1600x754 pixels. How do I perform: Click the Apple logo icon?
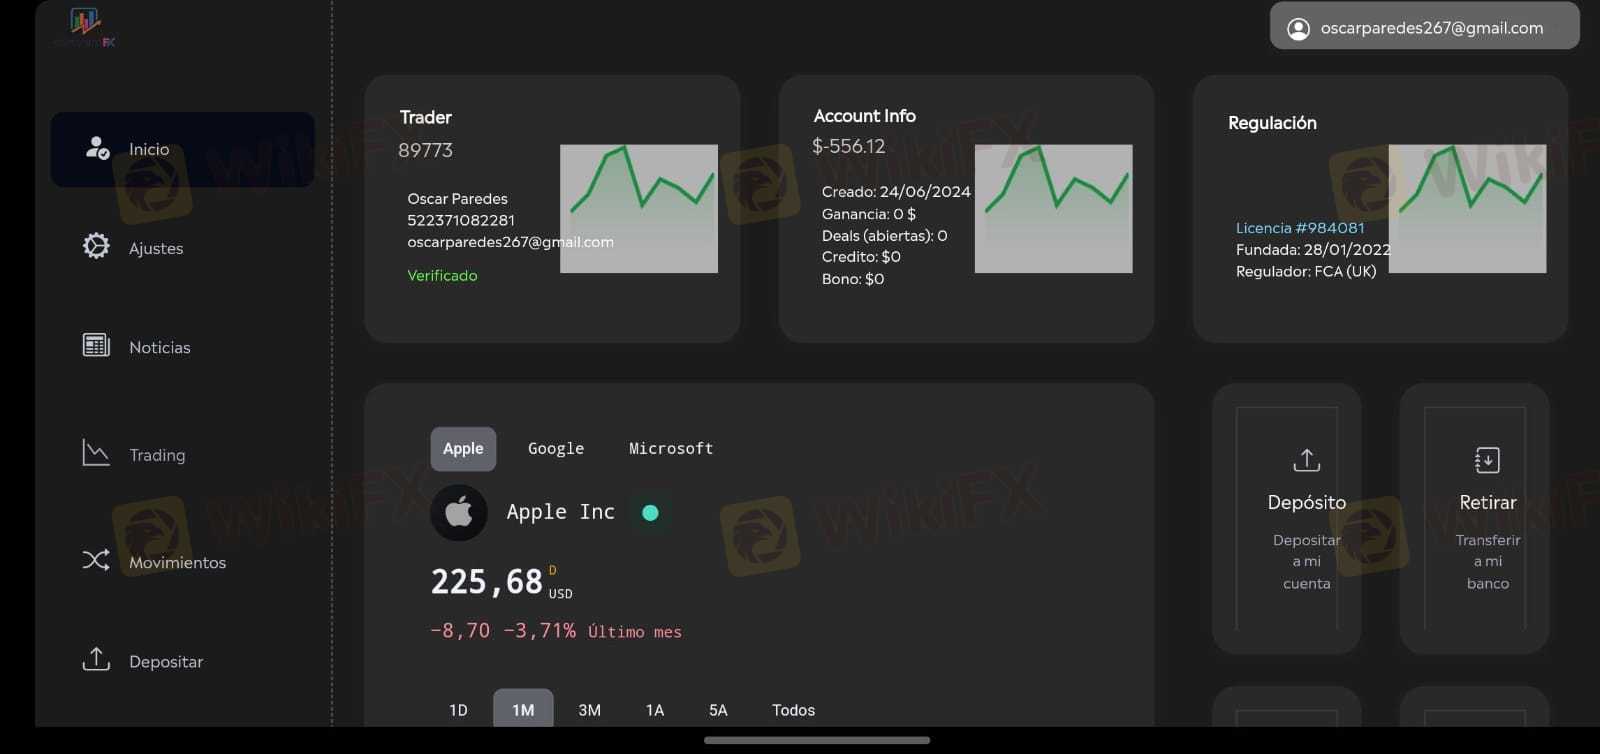459,513
